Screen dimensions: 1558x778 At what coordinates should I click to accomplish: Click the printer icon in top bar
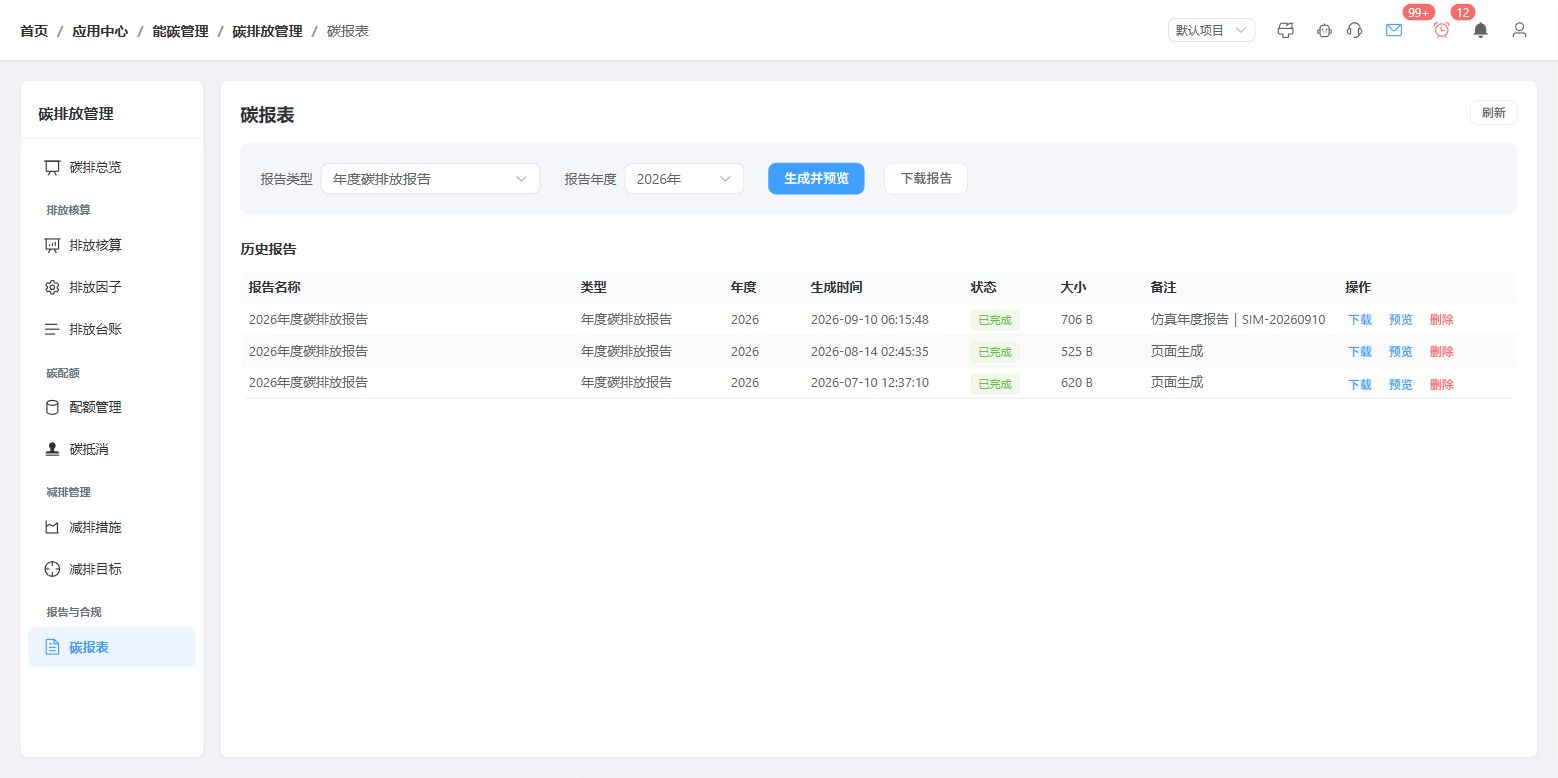[1286, 30]
